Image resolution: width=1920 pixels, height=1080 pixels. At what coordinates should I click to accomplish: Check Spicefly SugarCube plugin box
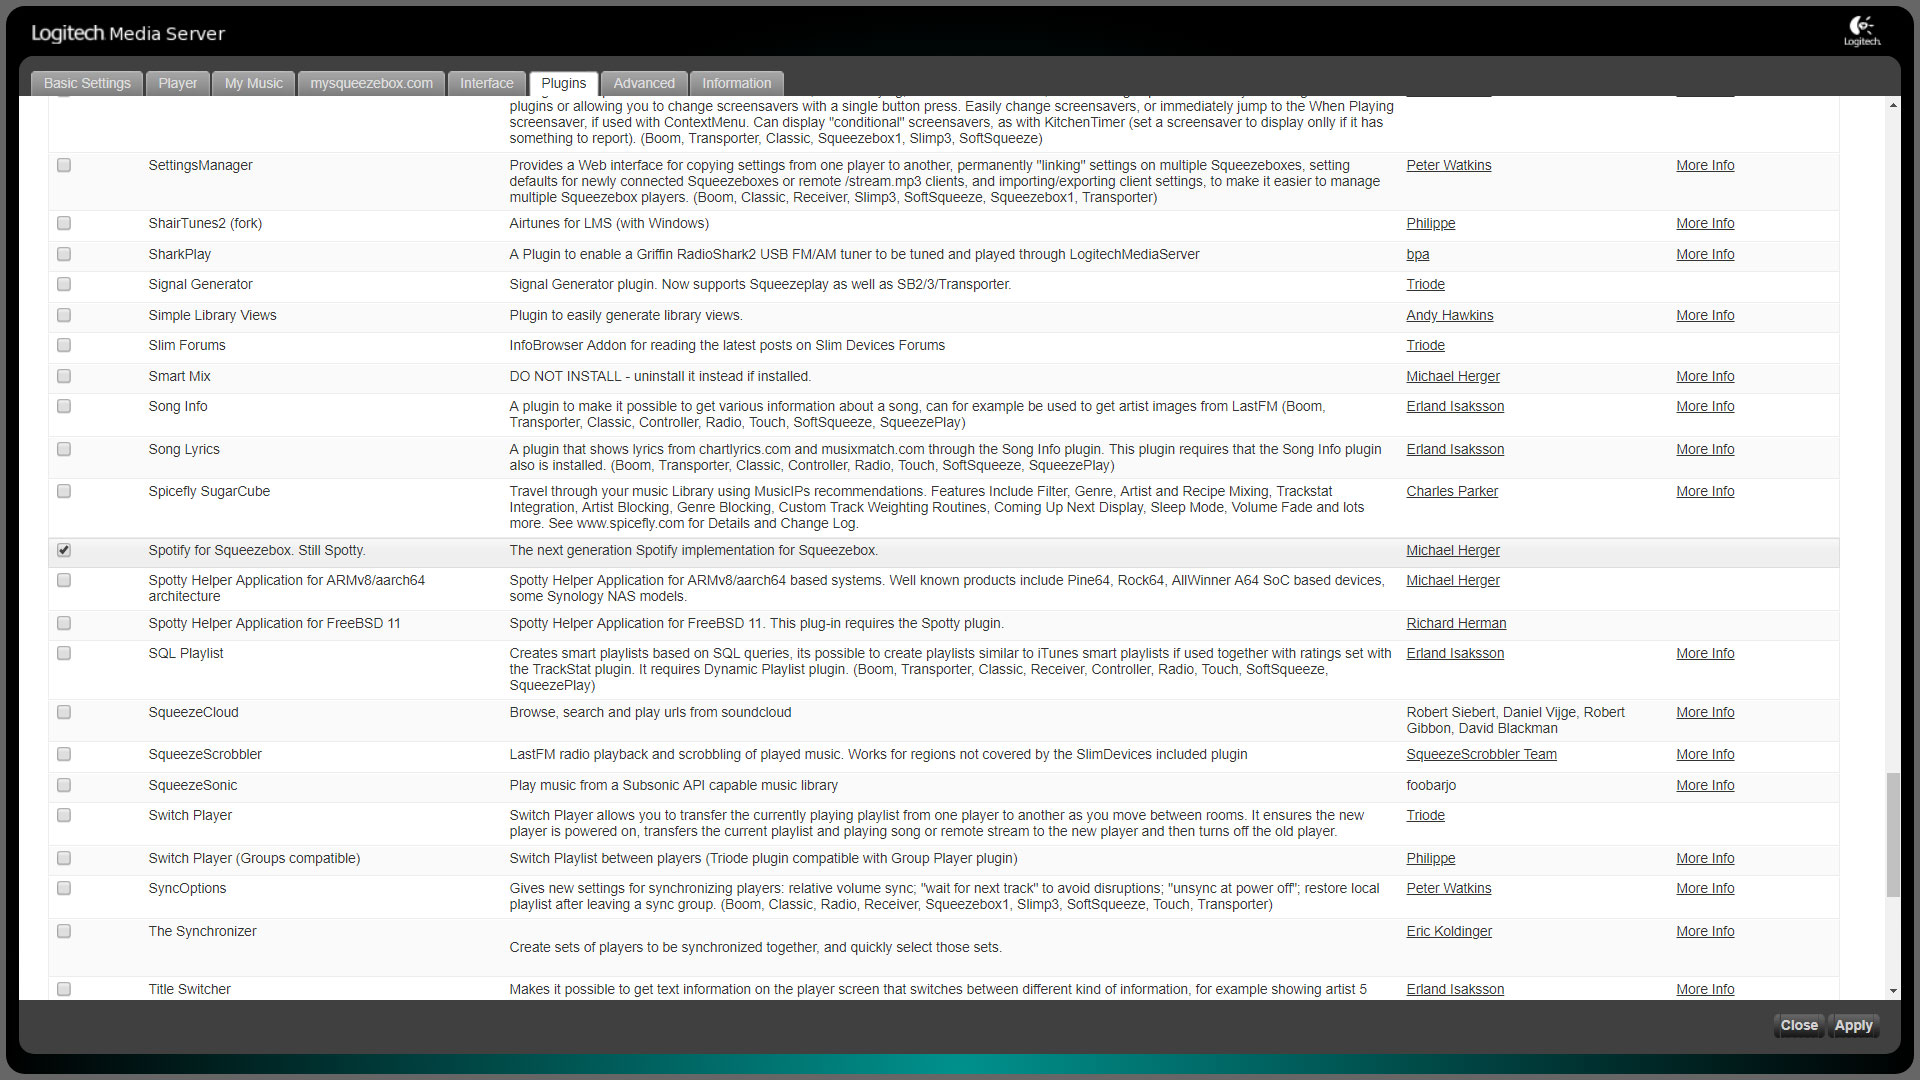click(64, 491)
